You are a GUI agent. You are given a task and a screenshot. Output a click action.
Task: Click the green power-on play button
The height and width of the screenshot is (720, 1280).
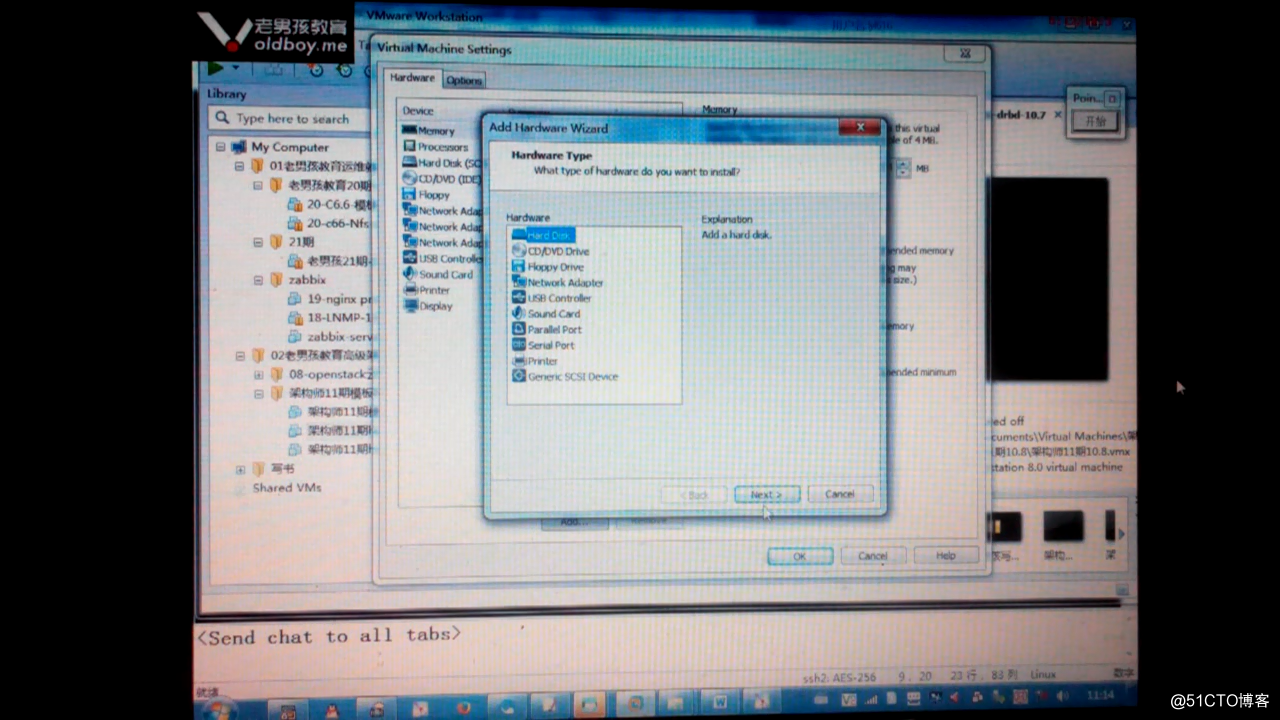(216, 68)
